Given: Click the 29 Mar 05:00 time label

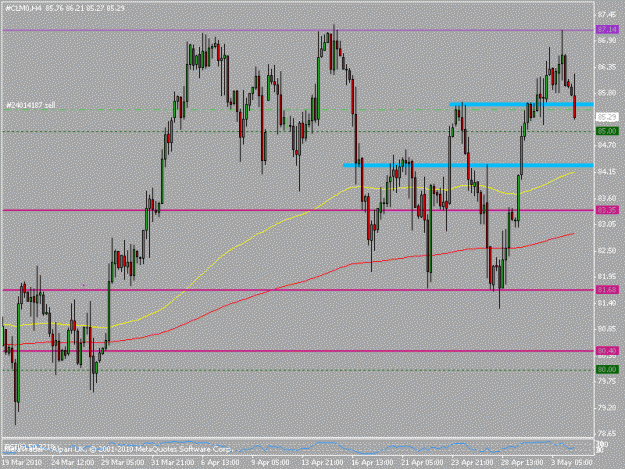Looking at the screenshot, I should pos(122,463).
